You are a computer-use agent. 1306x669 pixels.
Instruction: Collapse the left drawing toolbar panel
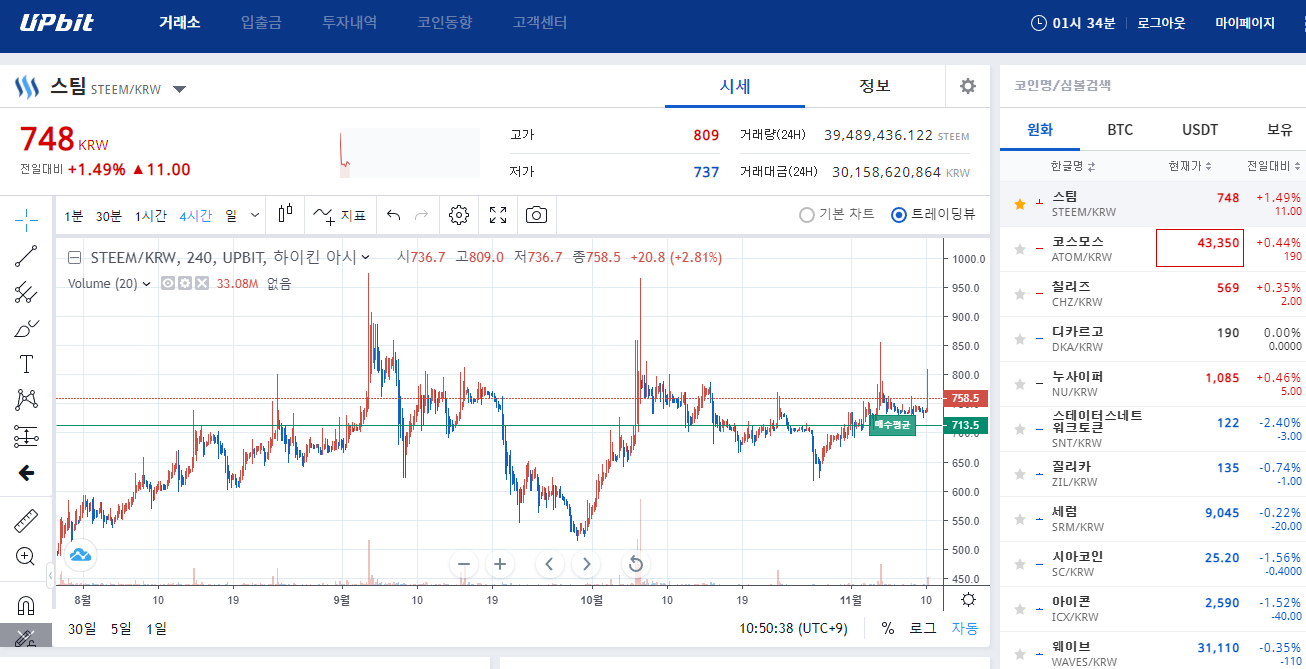pyautogui.click(x=51, y=575)
